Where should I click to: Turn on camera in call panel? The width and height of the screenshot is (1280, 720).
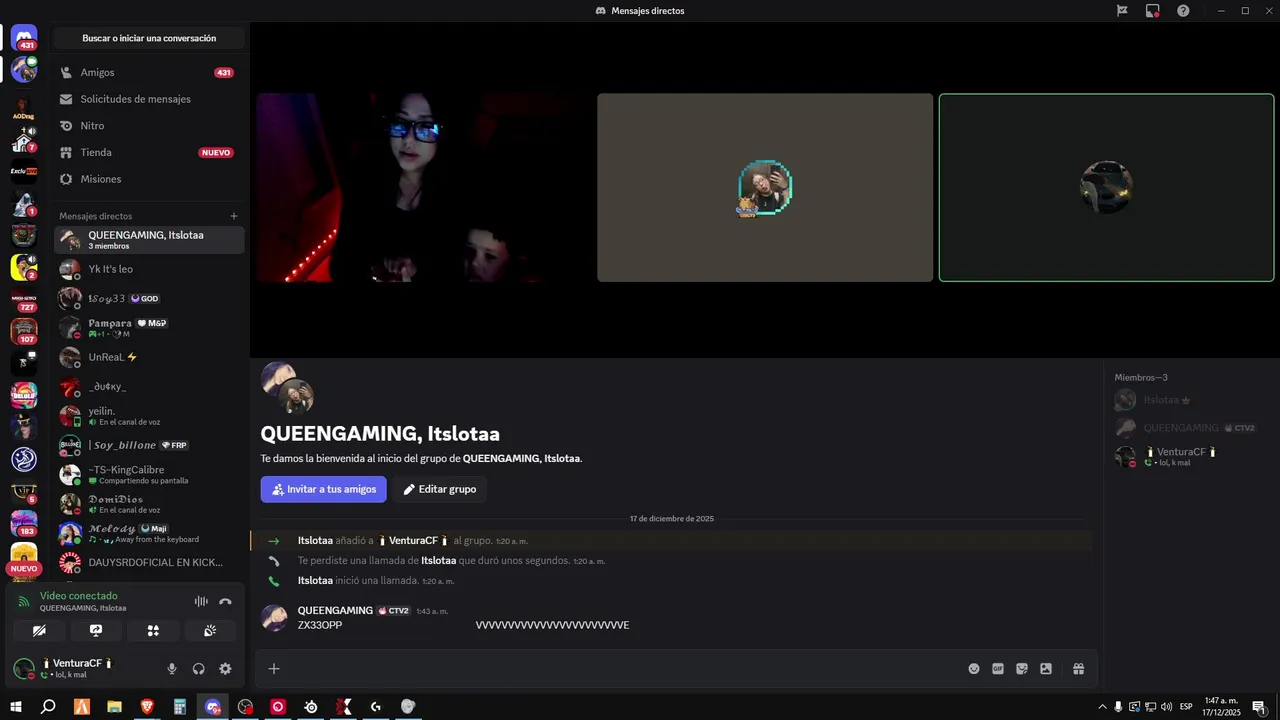pyautogui.click(x=39, y=631)
